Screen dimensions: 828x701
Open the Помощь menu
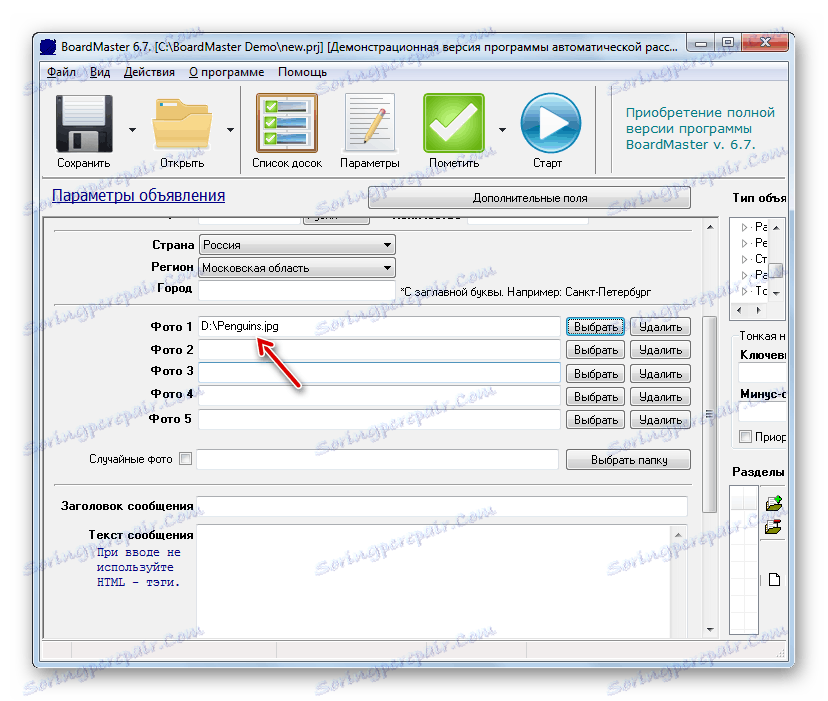point(303,72)
